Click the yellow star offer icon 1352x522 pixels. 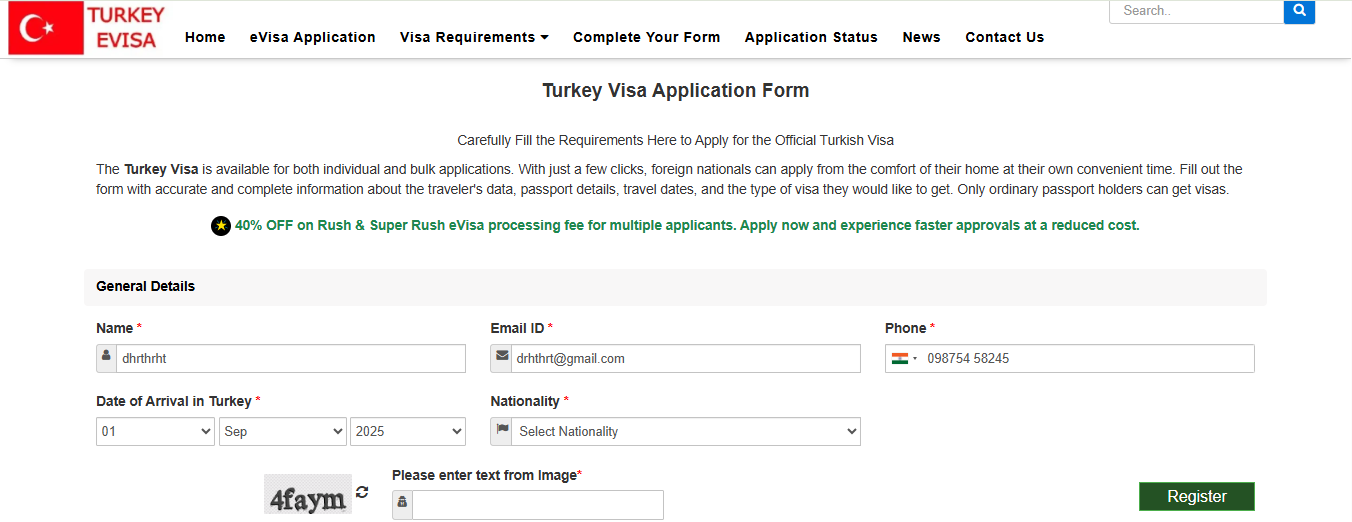click(x=221, y=226)
